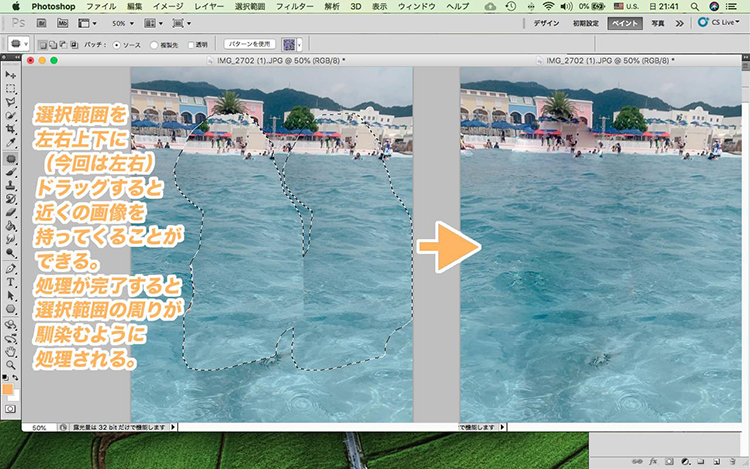This screenshot has width=750, height=469.
Task: Switch to the デザイン workspace
Action: click(547, 23)
